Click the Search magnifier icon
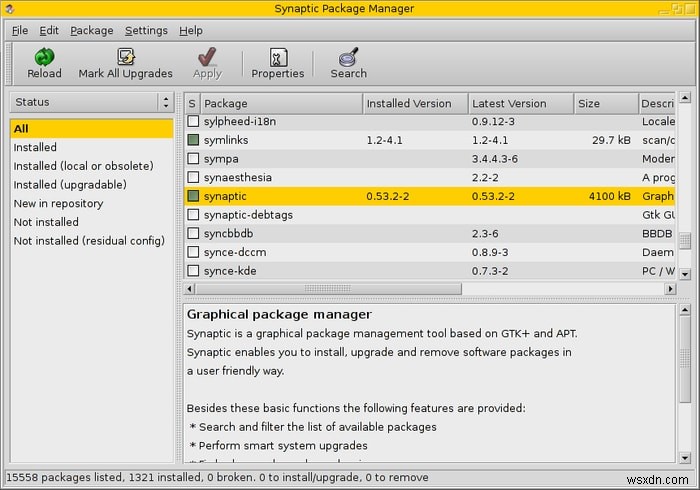 click(348, 57)
